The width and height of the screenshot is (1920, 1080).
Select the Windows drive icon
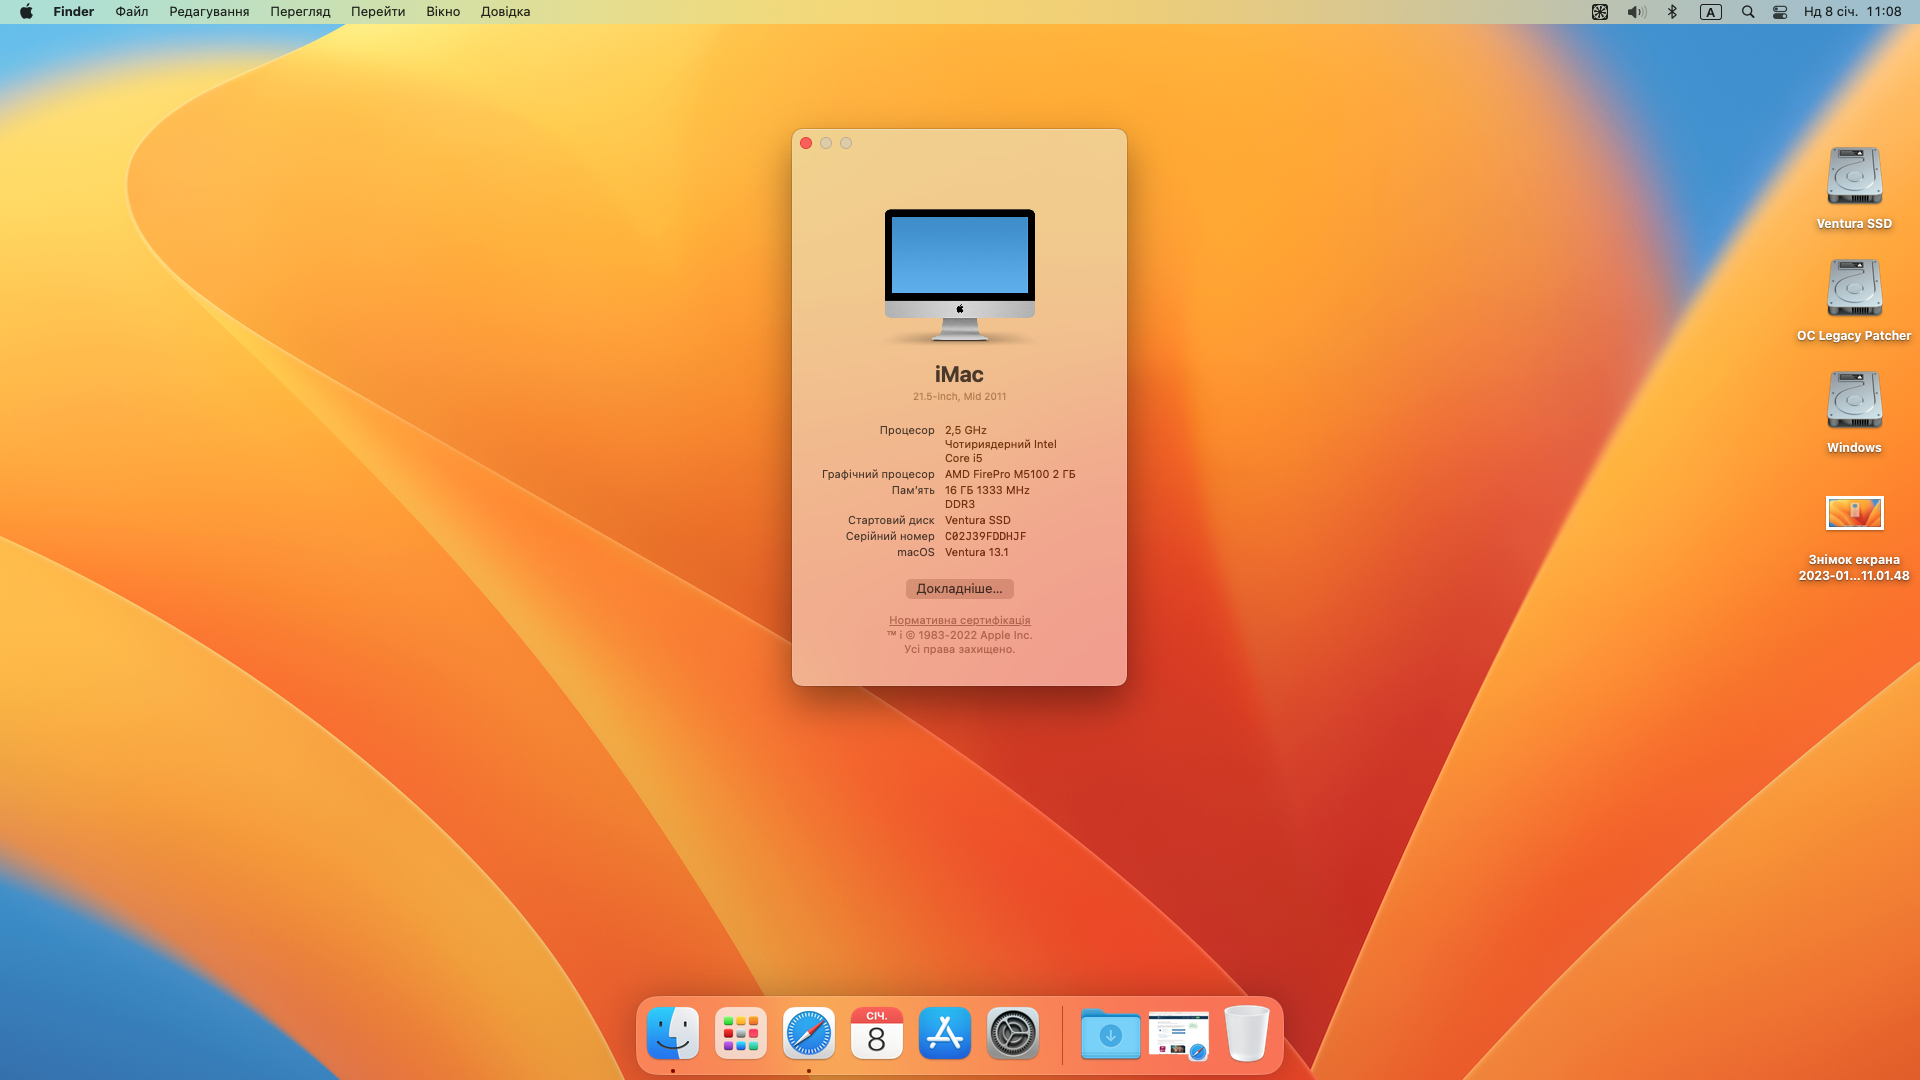pyautogui.click(x=1854, y=402)
